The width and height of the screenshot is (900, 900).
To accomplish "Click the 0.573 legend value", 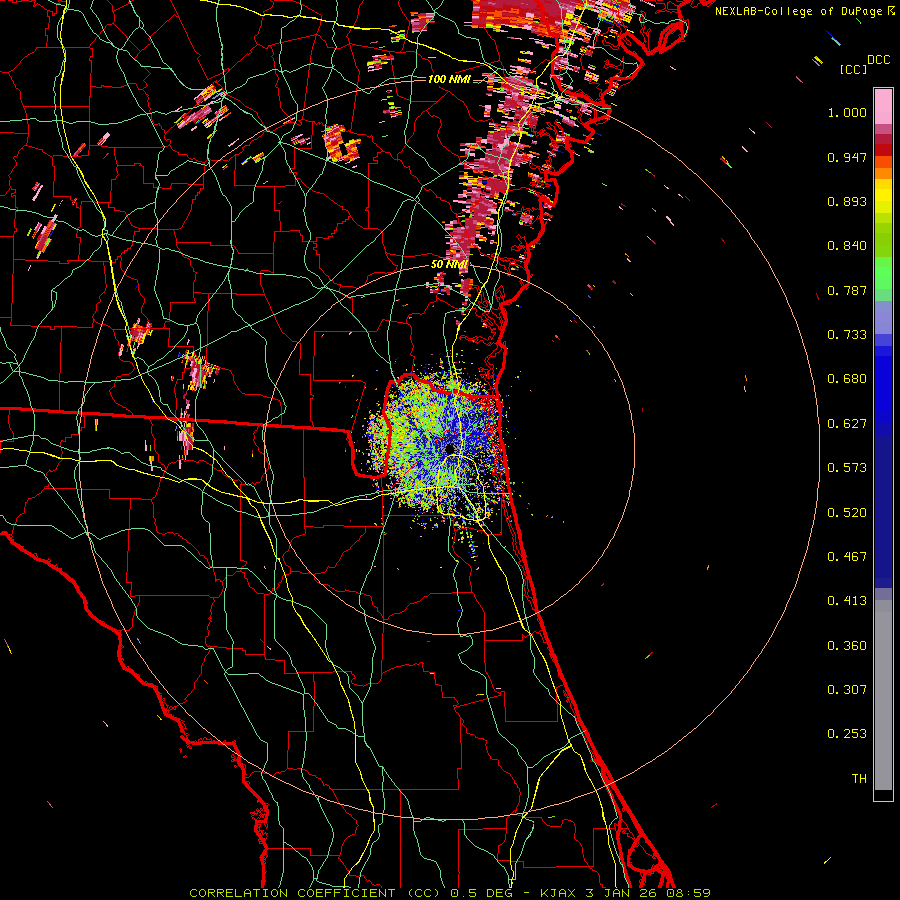I will [847, 468].
